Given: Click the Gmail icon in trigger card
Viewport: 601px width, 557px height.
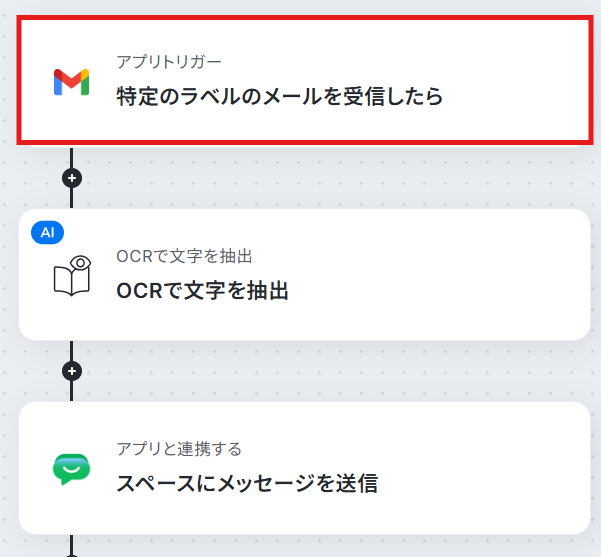Looking at the screenshot, I should (x=71, y=82).
